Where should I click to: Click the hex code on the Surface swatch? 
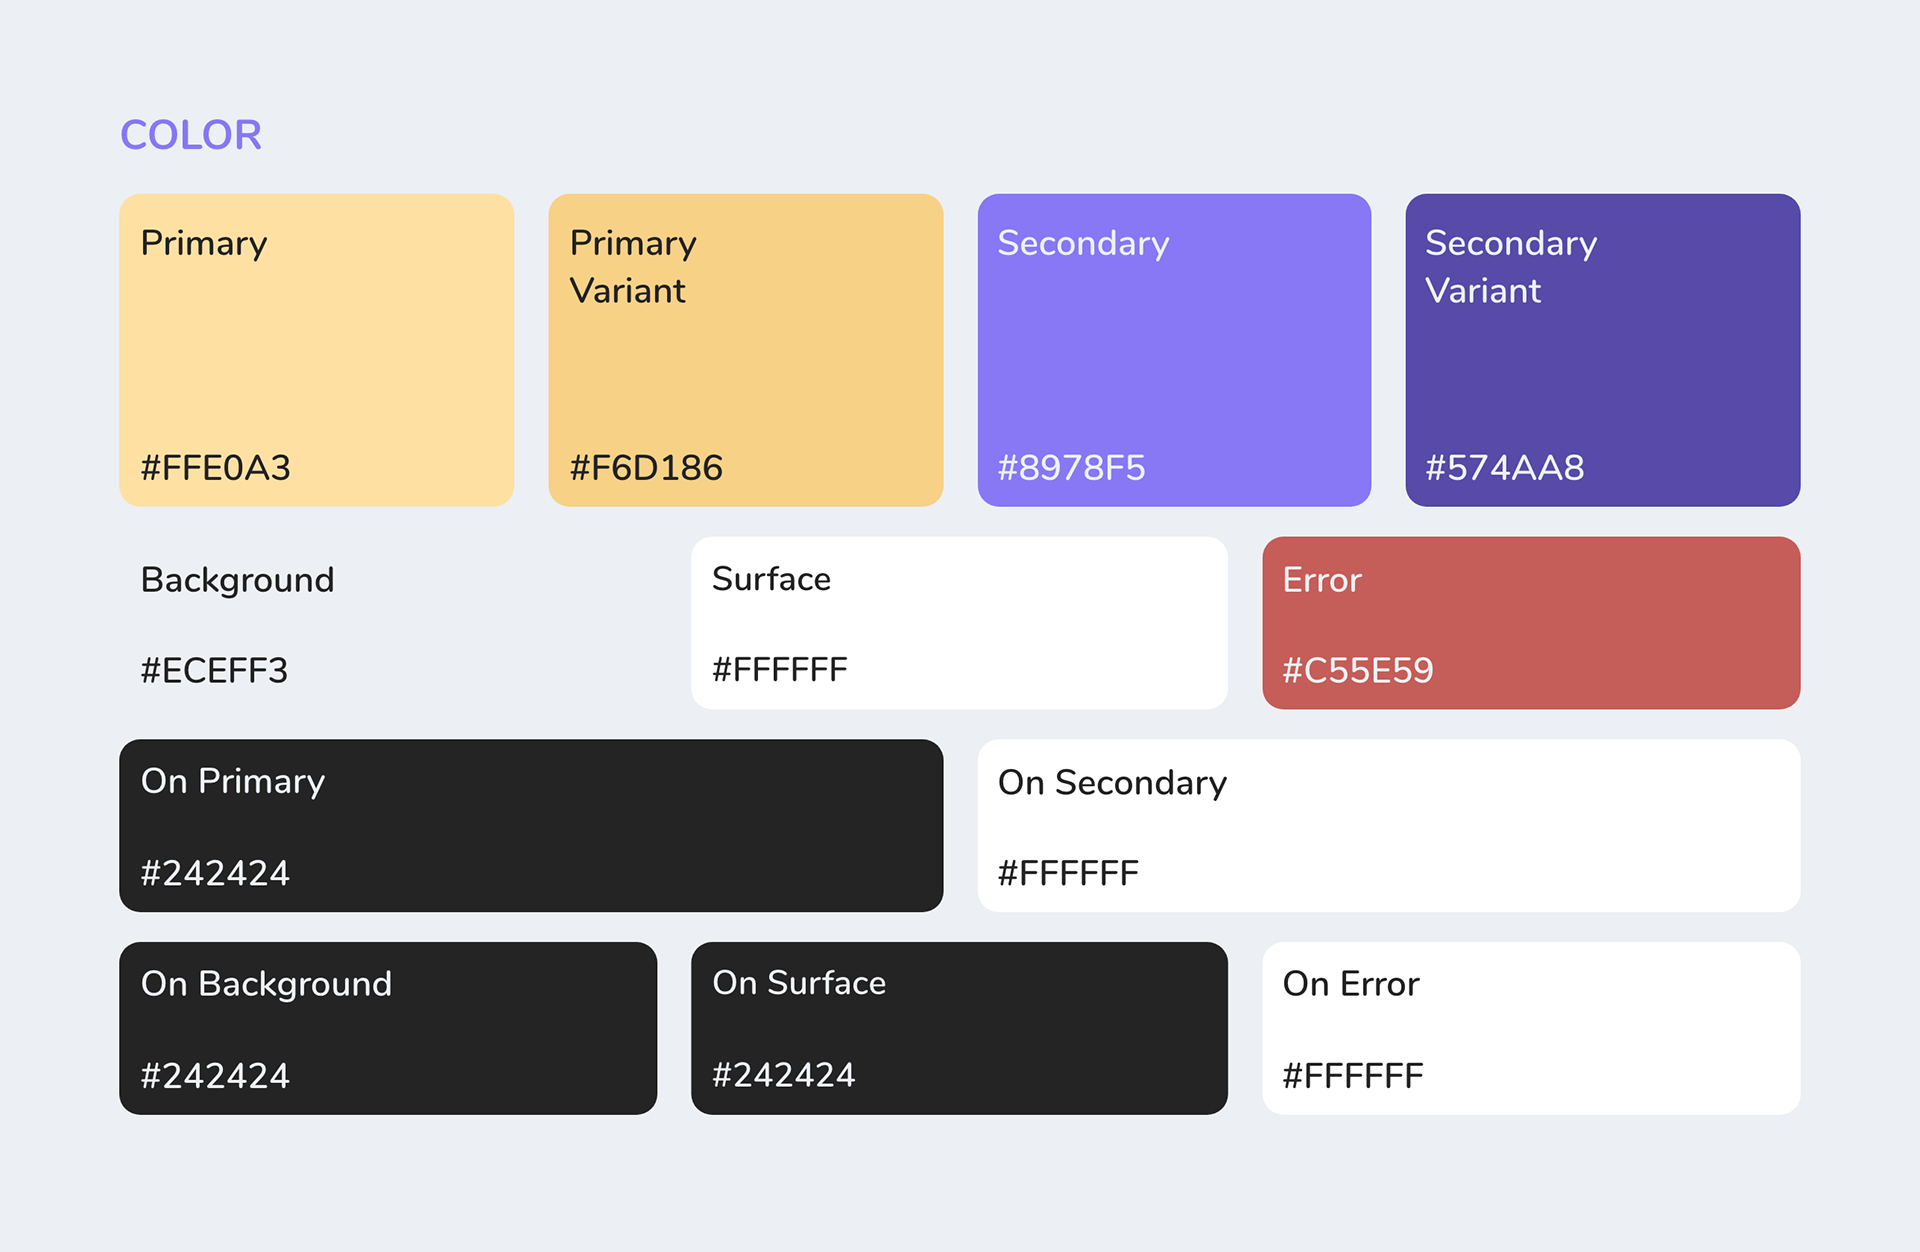tap(780, 669)
